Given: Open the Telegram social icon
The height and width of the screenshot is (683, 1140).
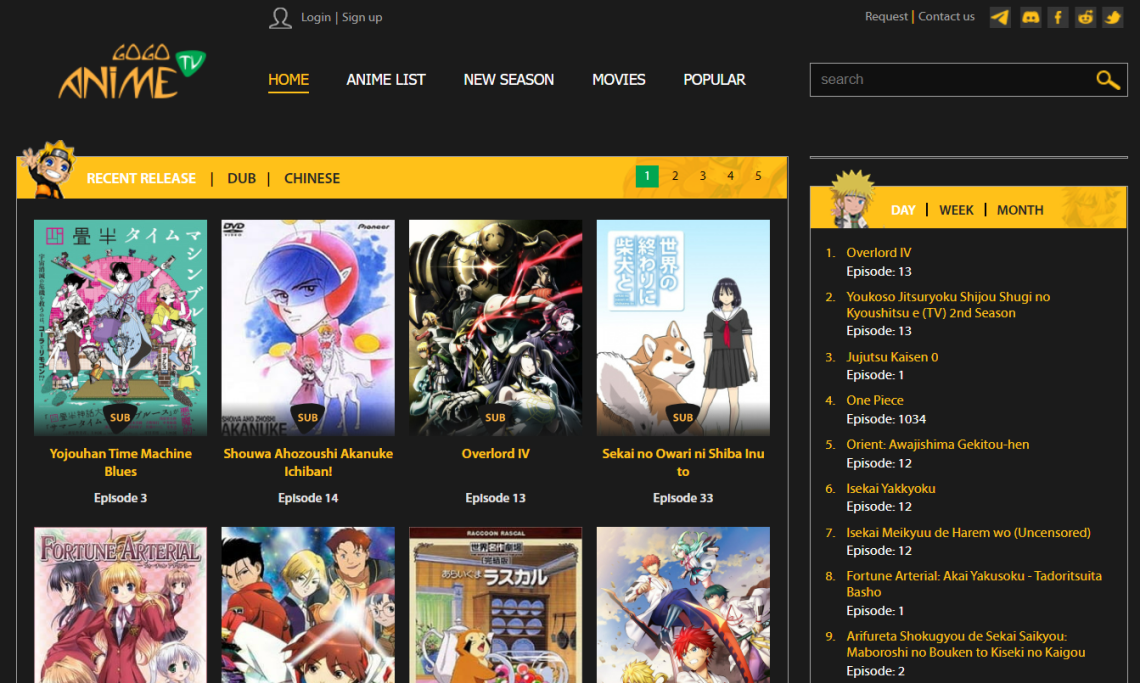Looking at the screenshot, I should (1000, 17).
